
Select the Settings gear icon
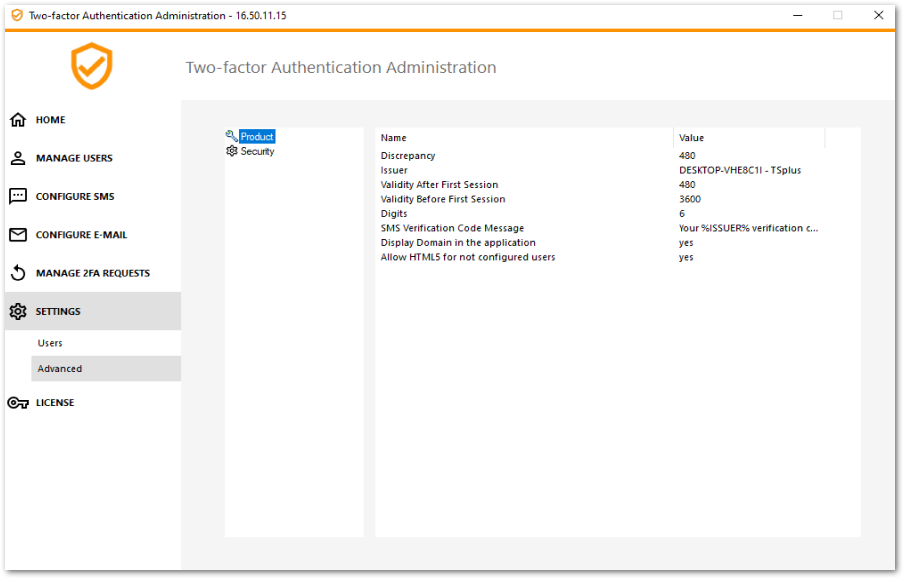[17, 311]
